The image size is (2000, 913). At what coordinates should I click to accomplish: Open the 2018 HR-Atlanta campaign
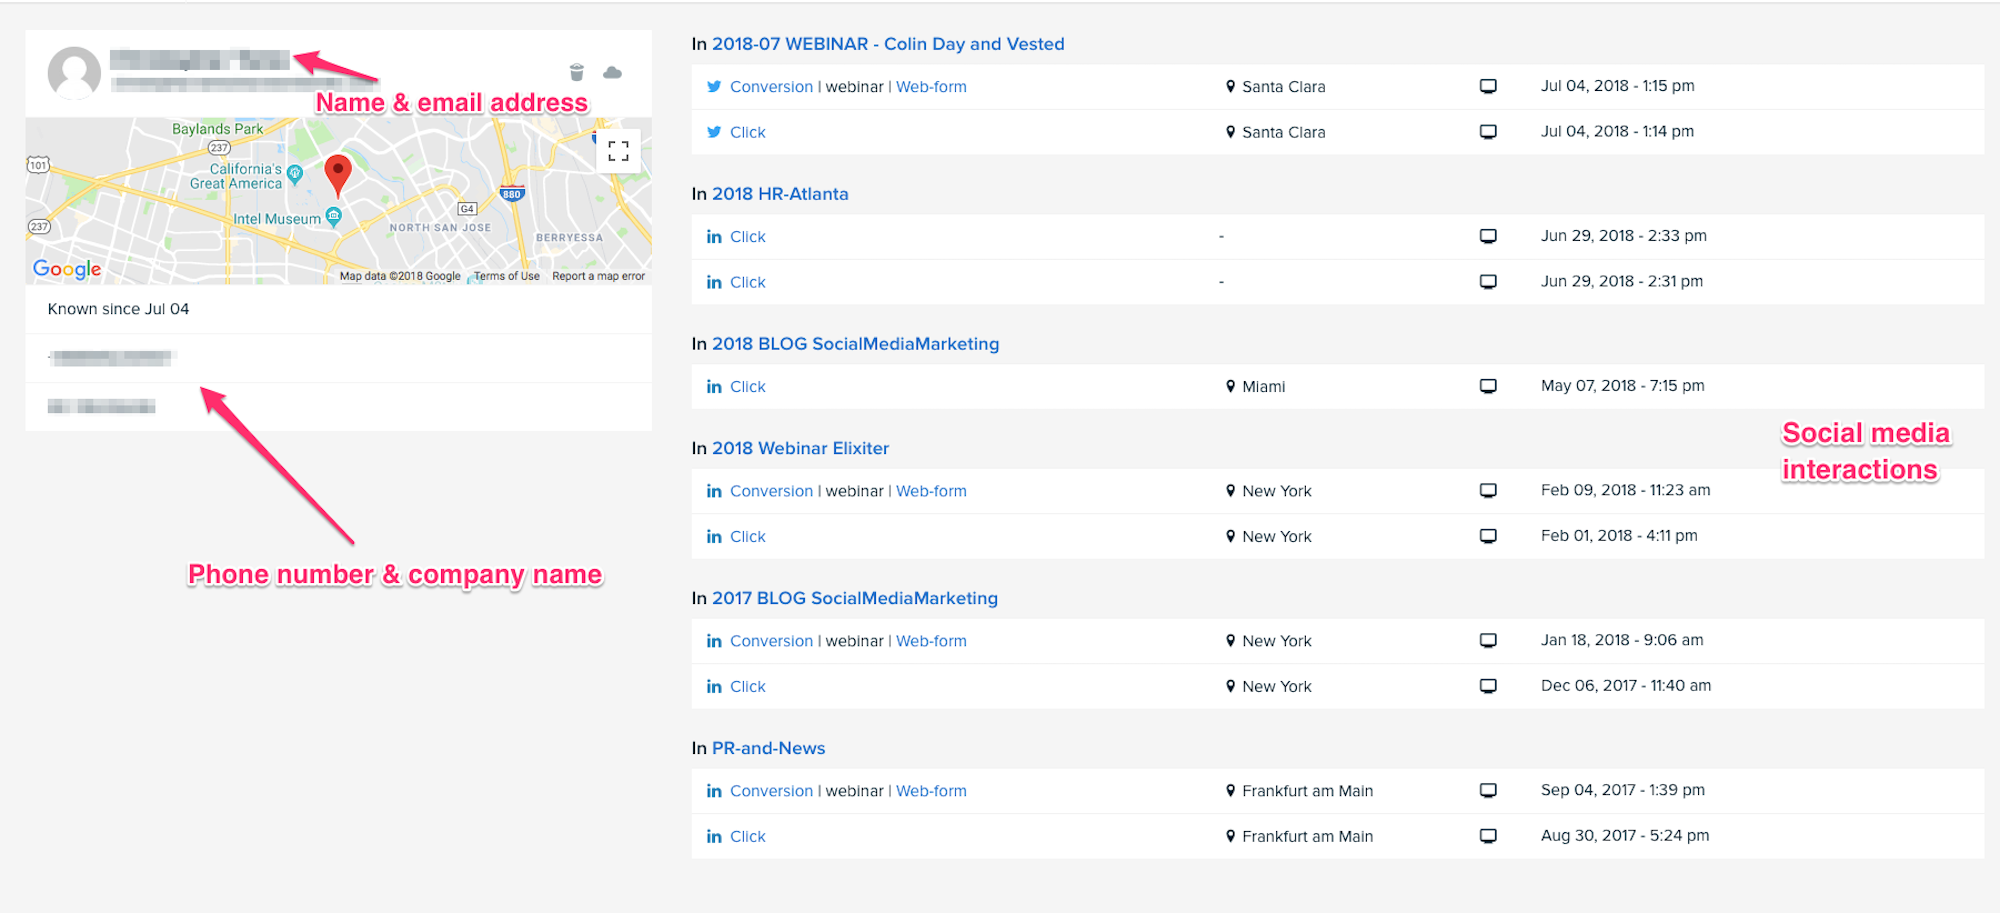click(x=779, y=194)
